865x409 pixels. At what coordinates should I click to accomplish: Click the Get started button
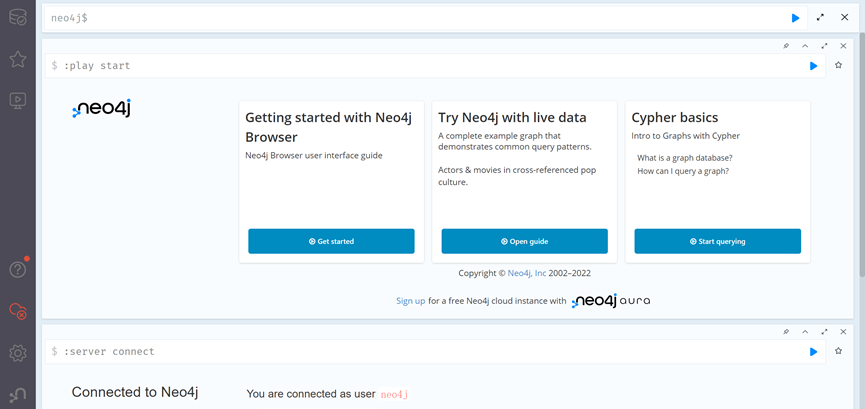pyautogui.click(x=331, y=241)
